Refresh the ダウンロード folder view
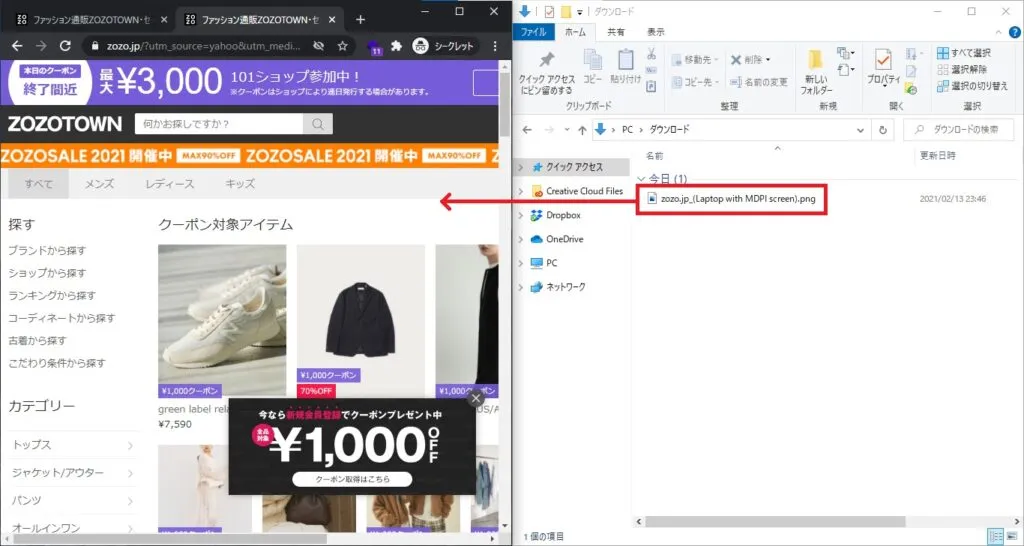 click(883, 130)
